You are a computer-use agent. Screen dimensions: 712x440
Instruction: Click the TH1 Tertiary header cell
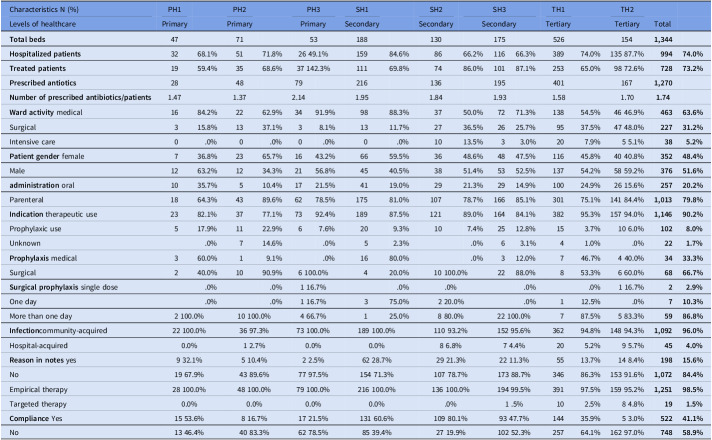tap(558, 24)
